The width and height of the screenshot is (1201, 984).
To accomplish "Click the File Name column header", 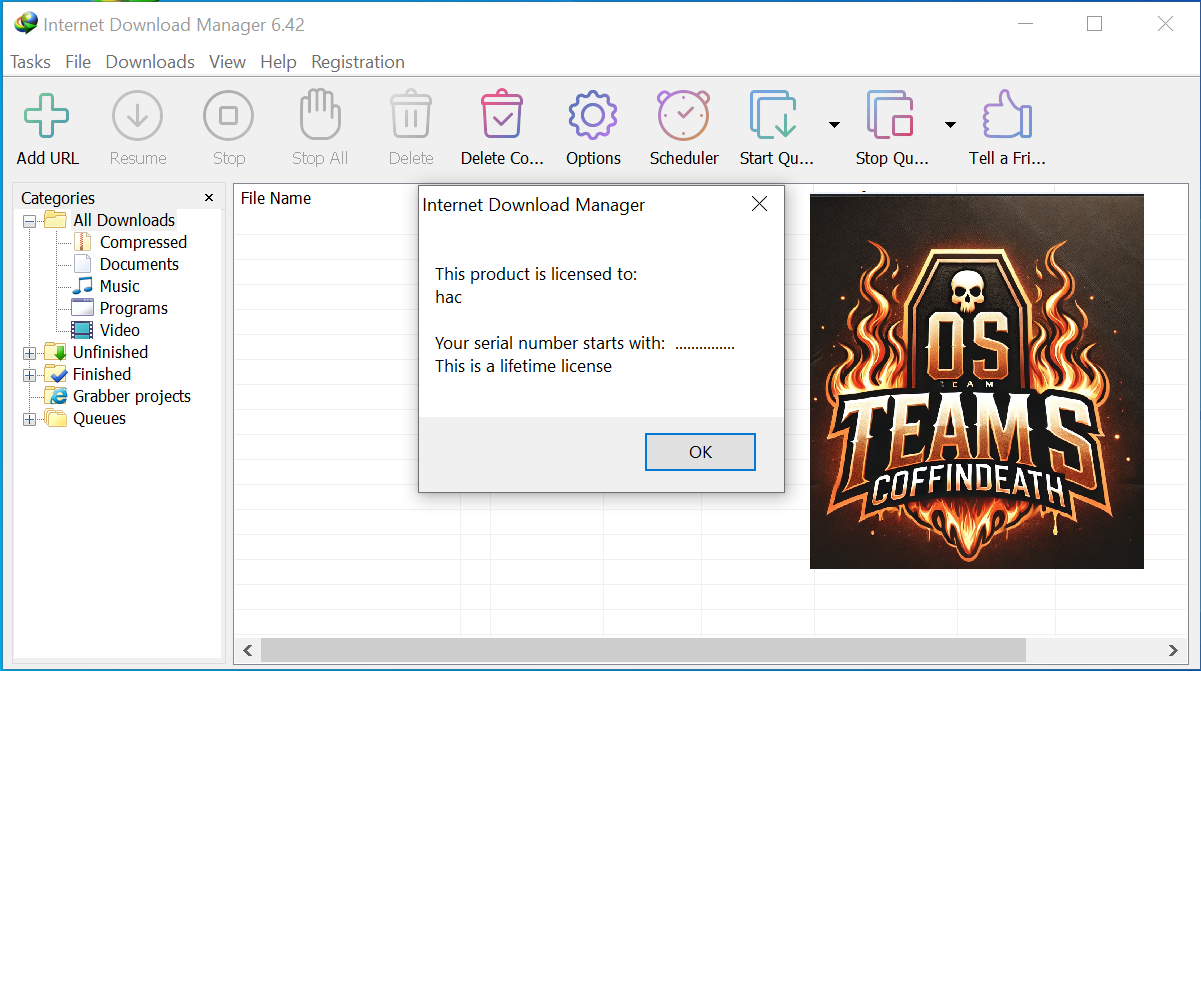I will [x=275, y=198].
